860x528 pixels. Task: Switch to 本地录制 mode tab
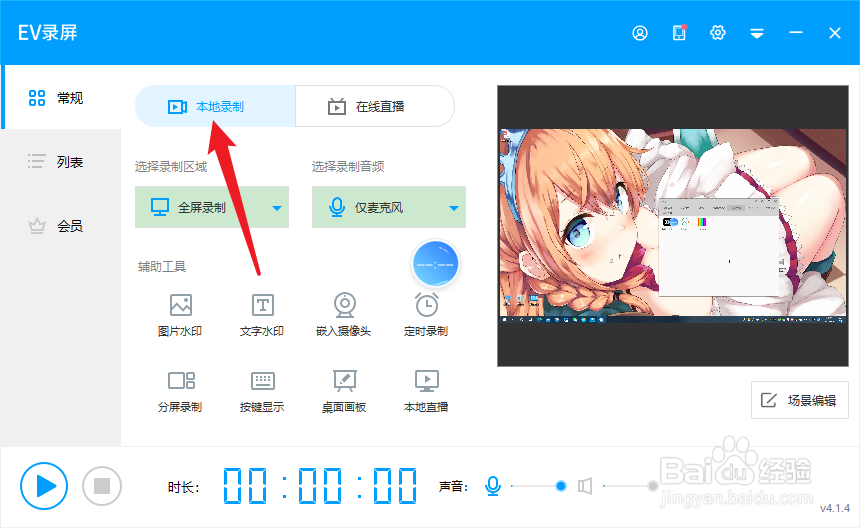215,106
